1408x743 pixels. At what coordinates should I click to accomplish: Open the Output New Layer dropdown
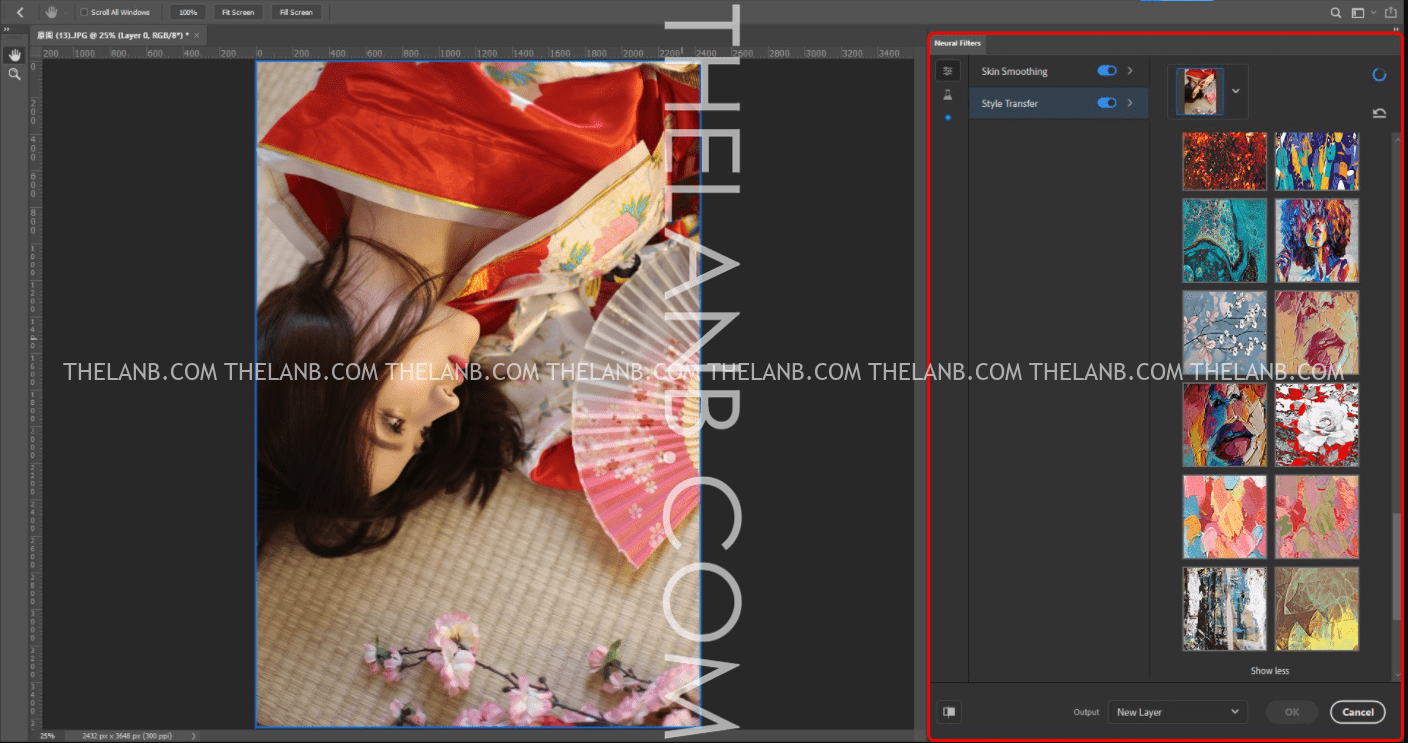tap(1177, 712)
